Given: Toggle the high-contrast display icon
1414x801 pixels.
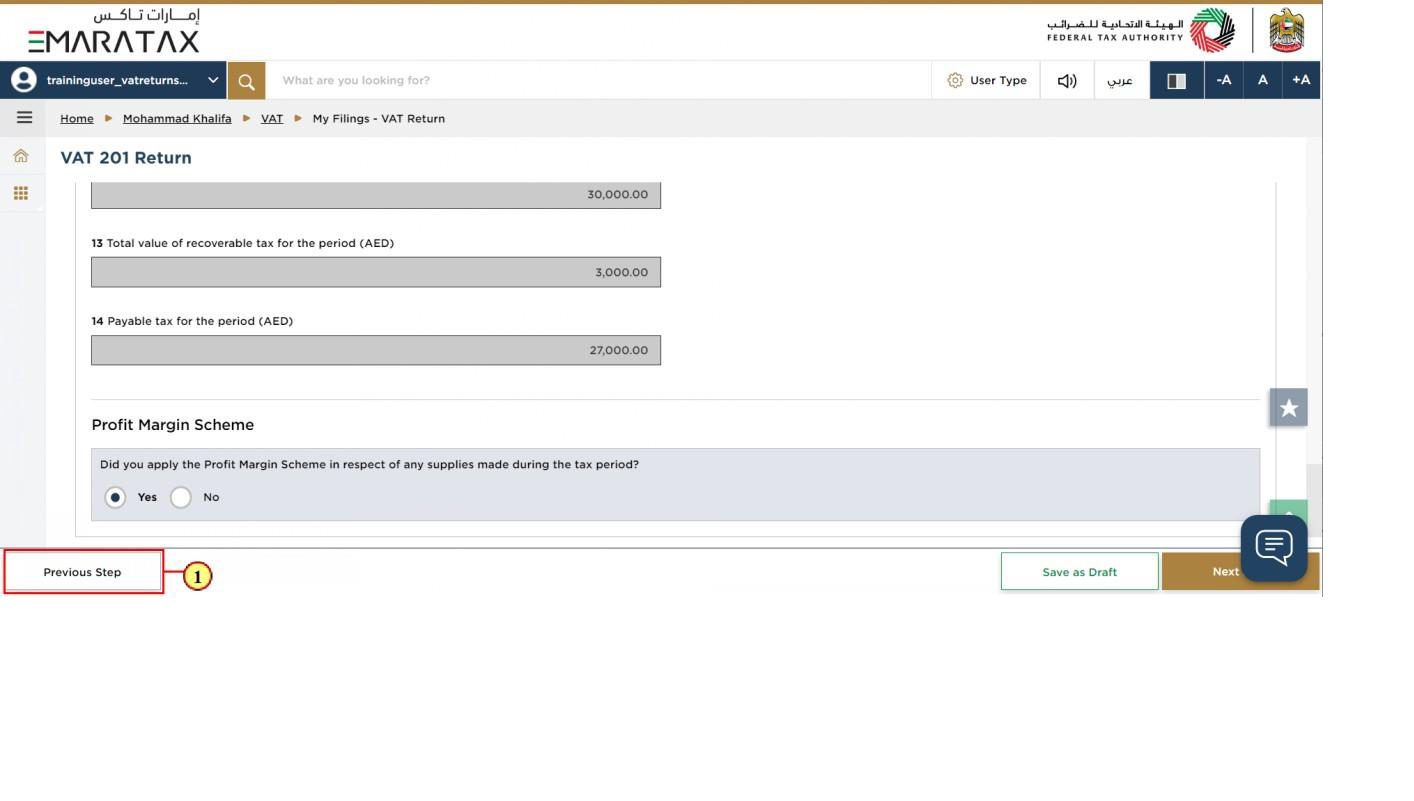Looking at the screenshot, I should pyautogui.click(x=1177, y=80).
